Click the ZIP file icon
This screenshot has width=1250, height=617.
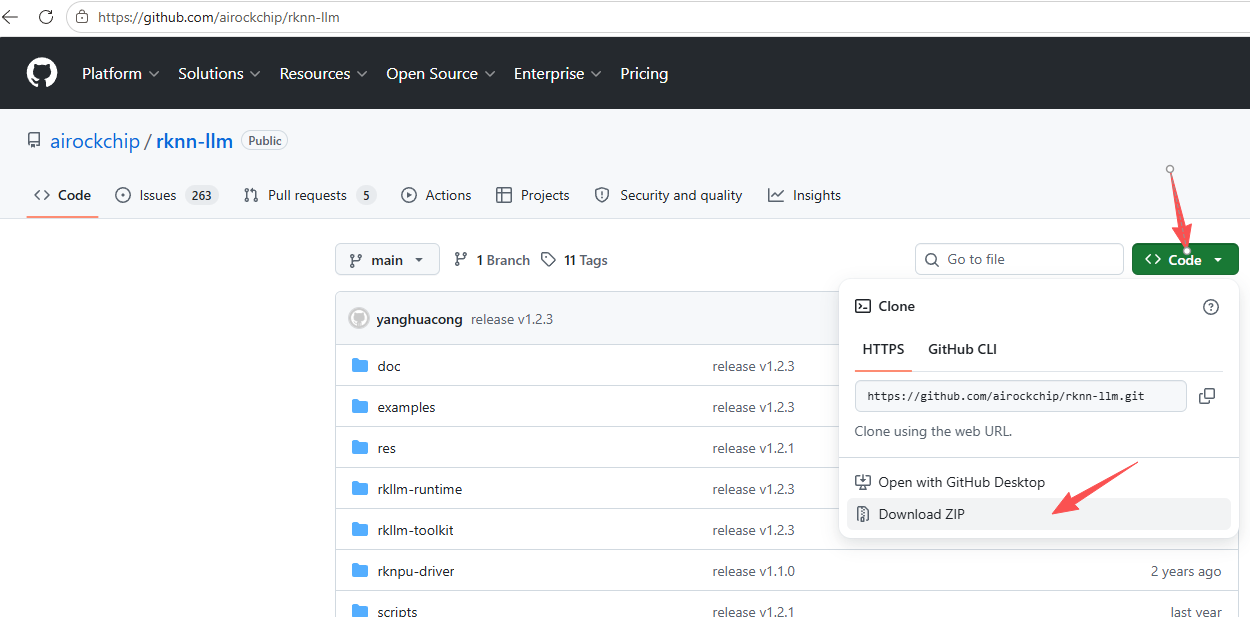pyautogui.click(x=862, y=514)
